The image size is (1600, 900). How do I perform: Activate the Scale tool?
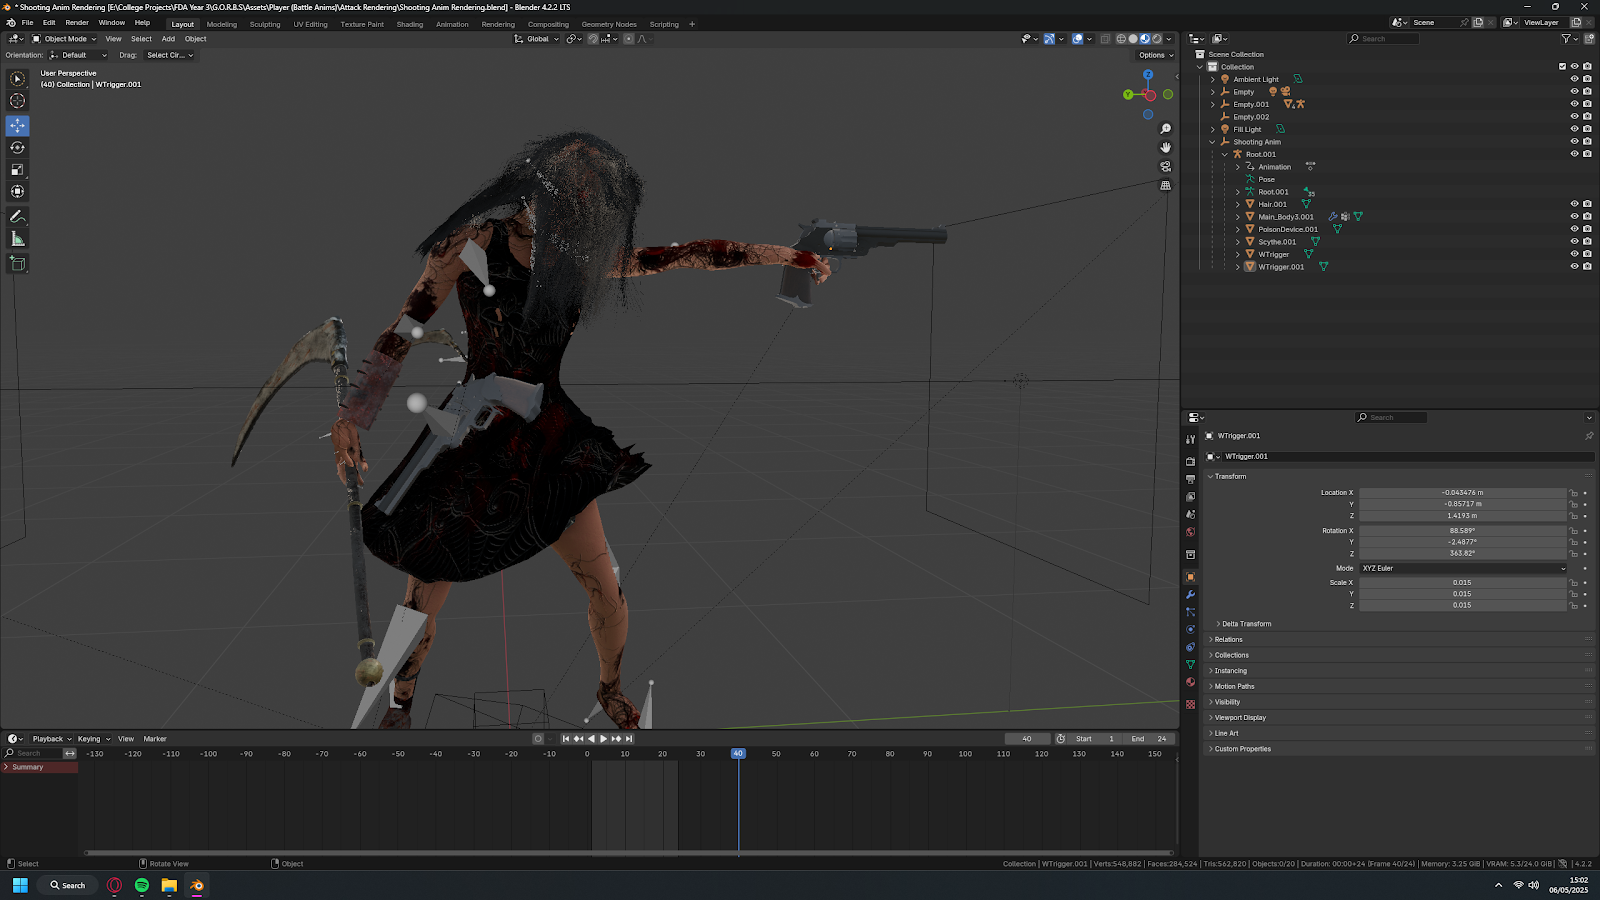coord(17,169)
